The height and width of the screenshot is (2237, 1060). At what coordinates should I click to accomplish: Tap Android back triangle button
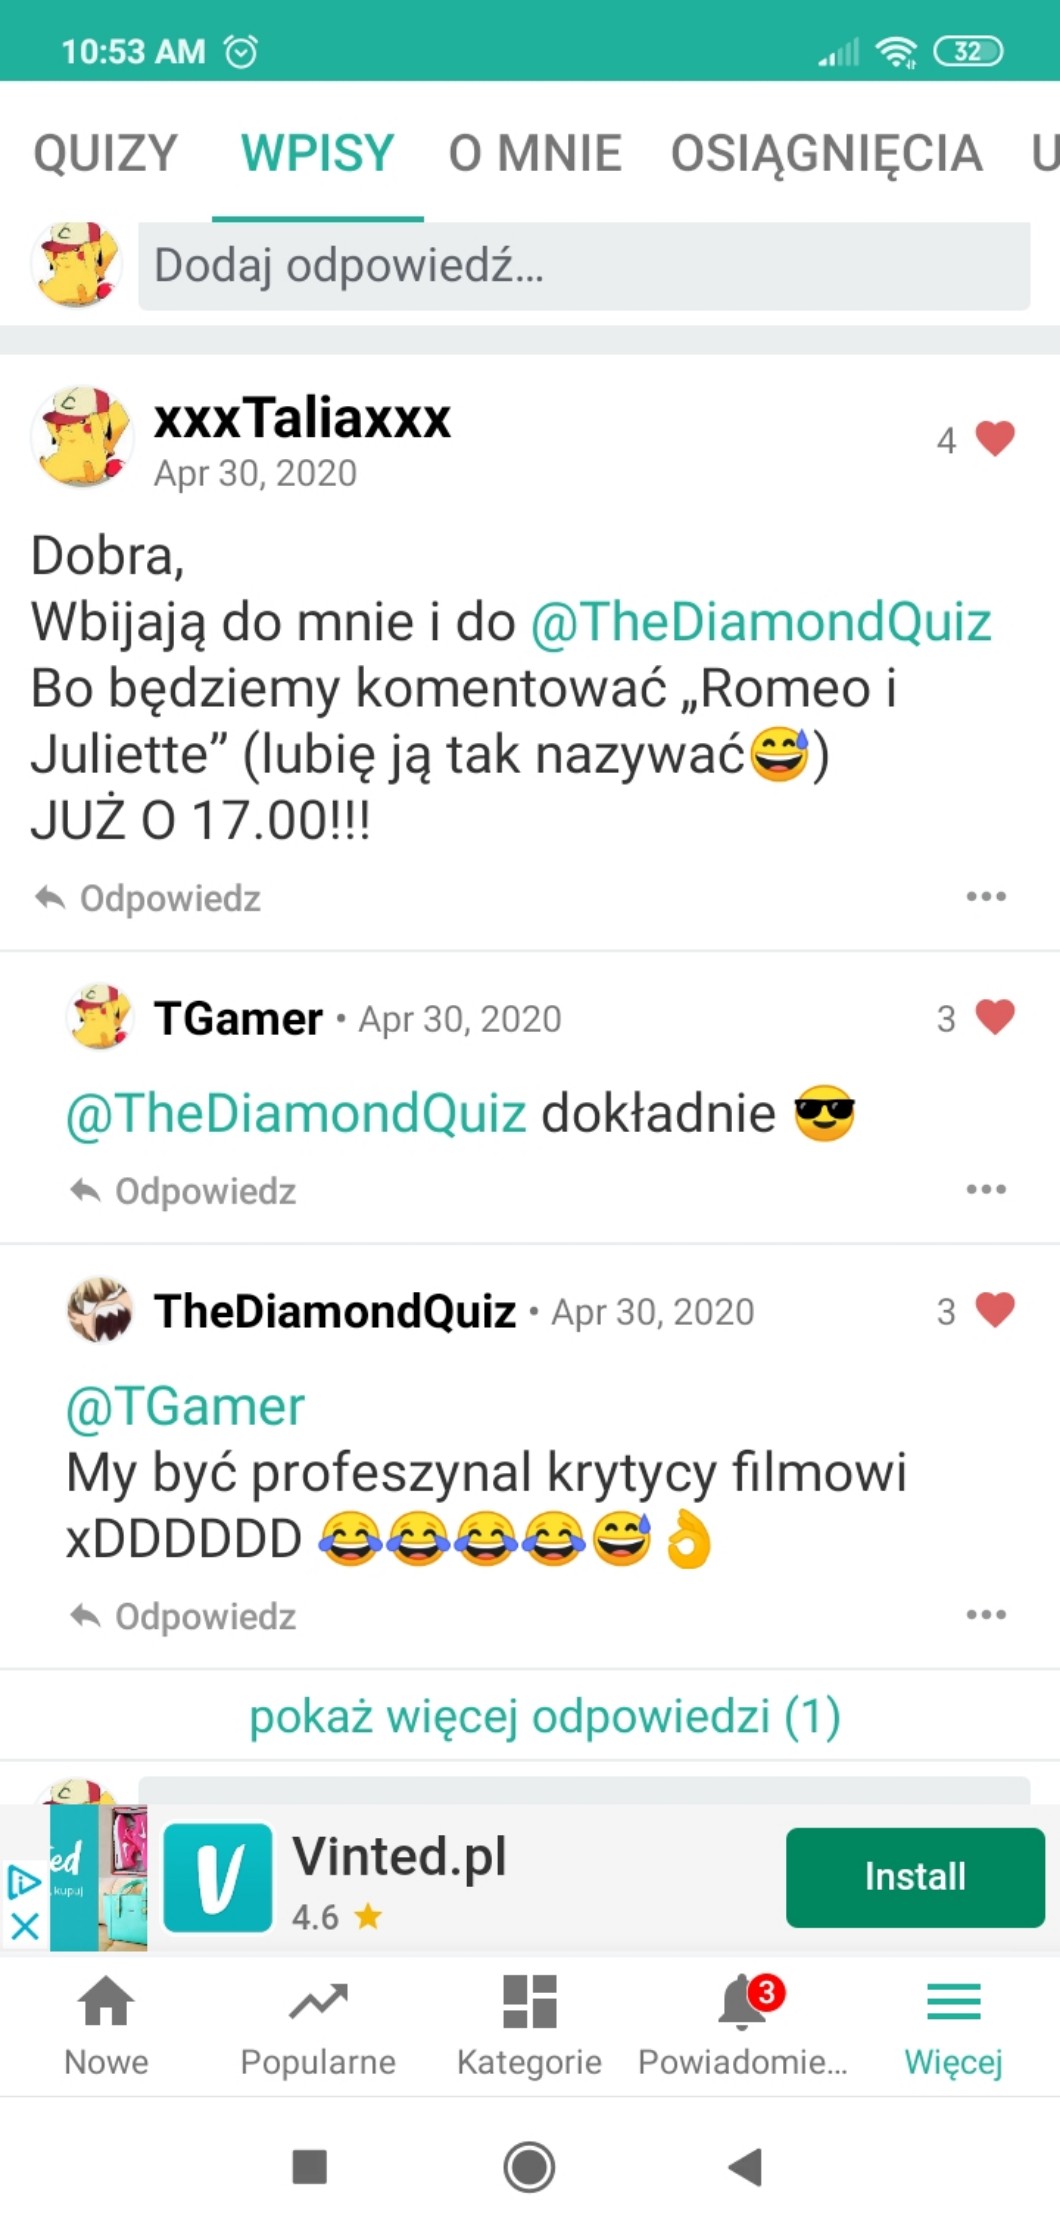(x=746, y=2167)
